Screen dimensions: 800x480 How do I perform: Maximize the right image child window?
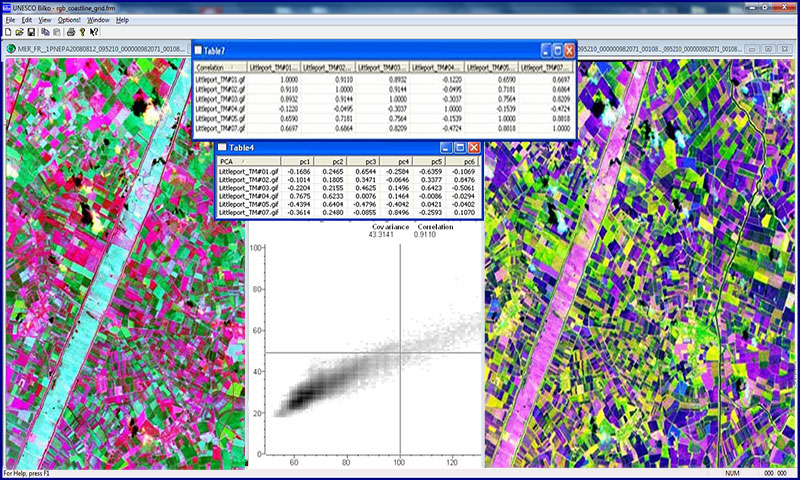(x=768, y=49)
